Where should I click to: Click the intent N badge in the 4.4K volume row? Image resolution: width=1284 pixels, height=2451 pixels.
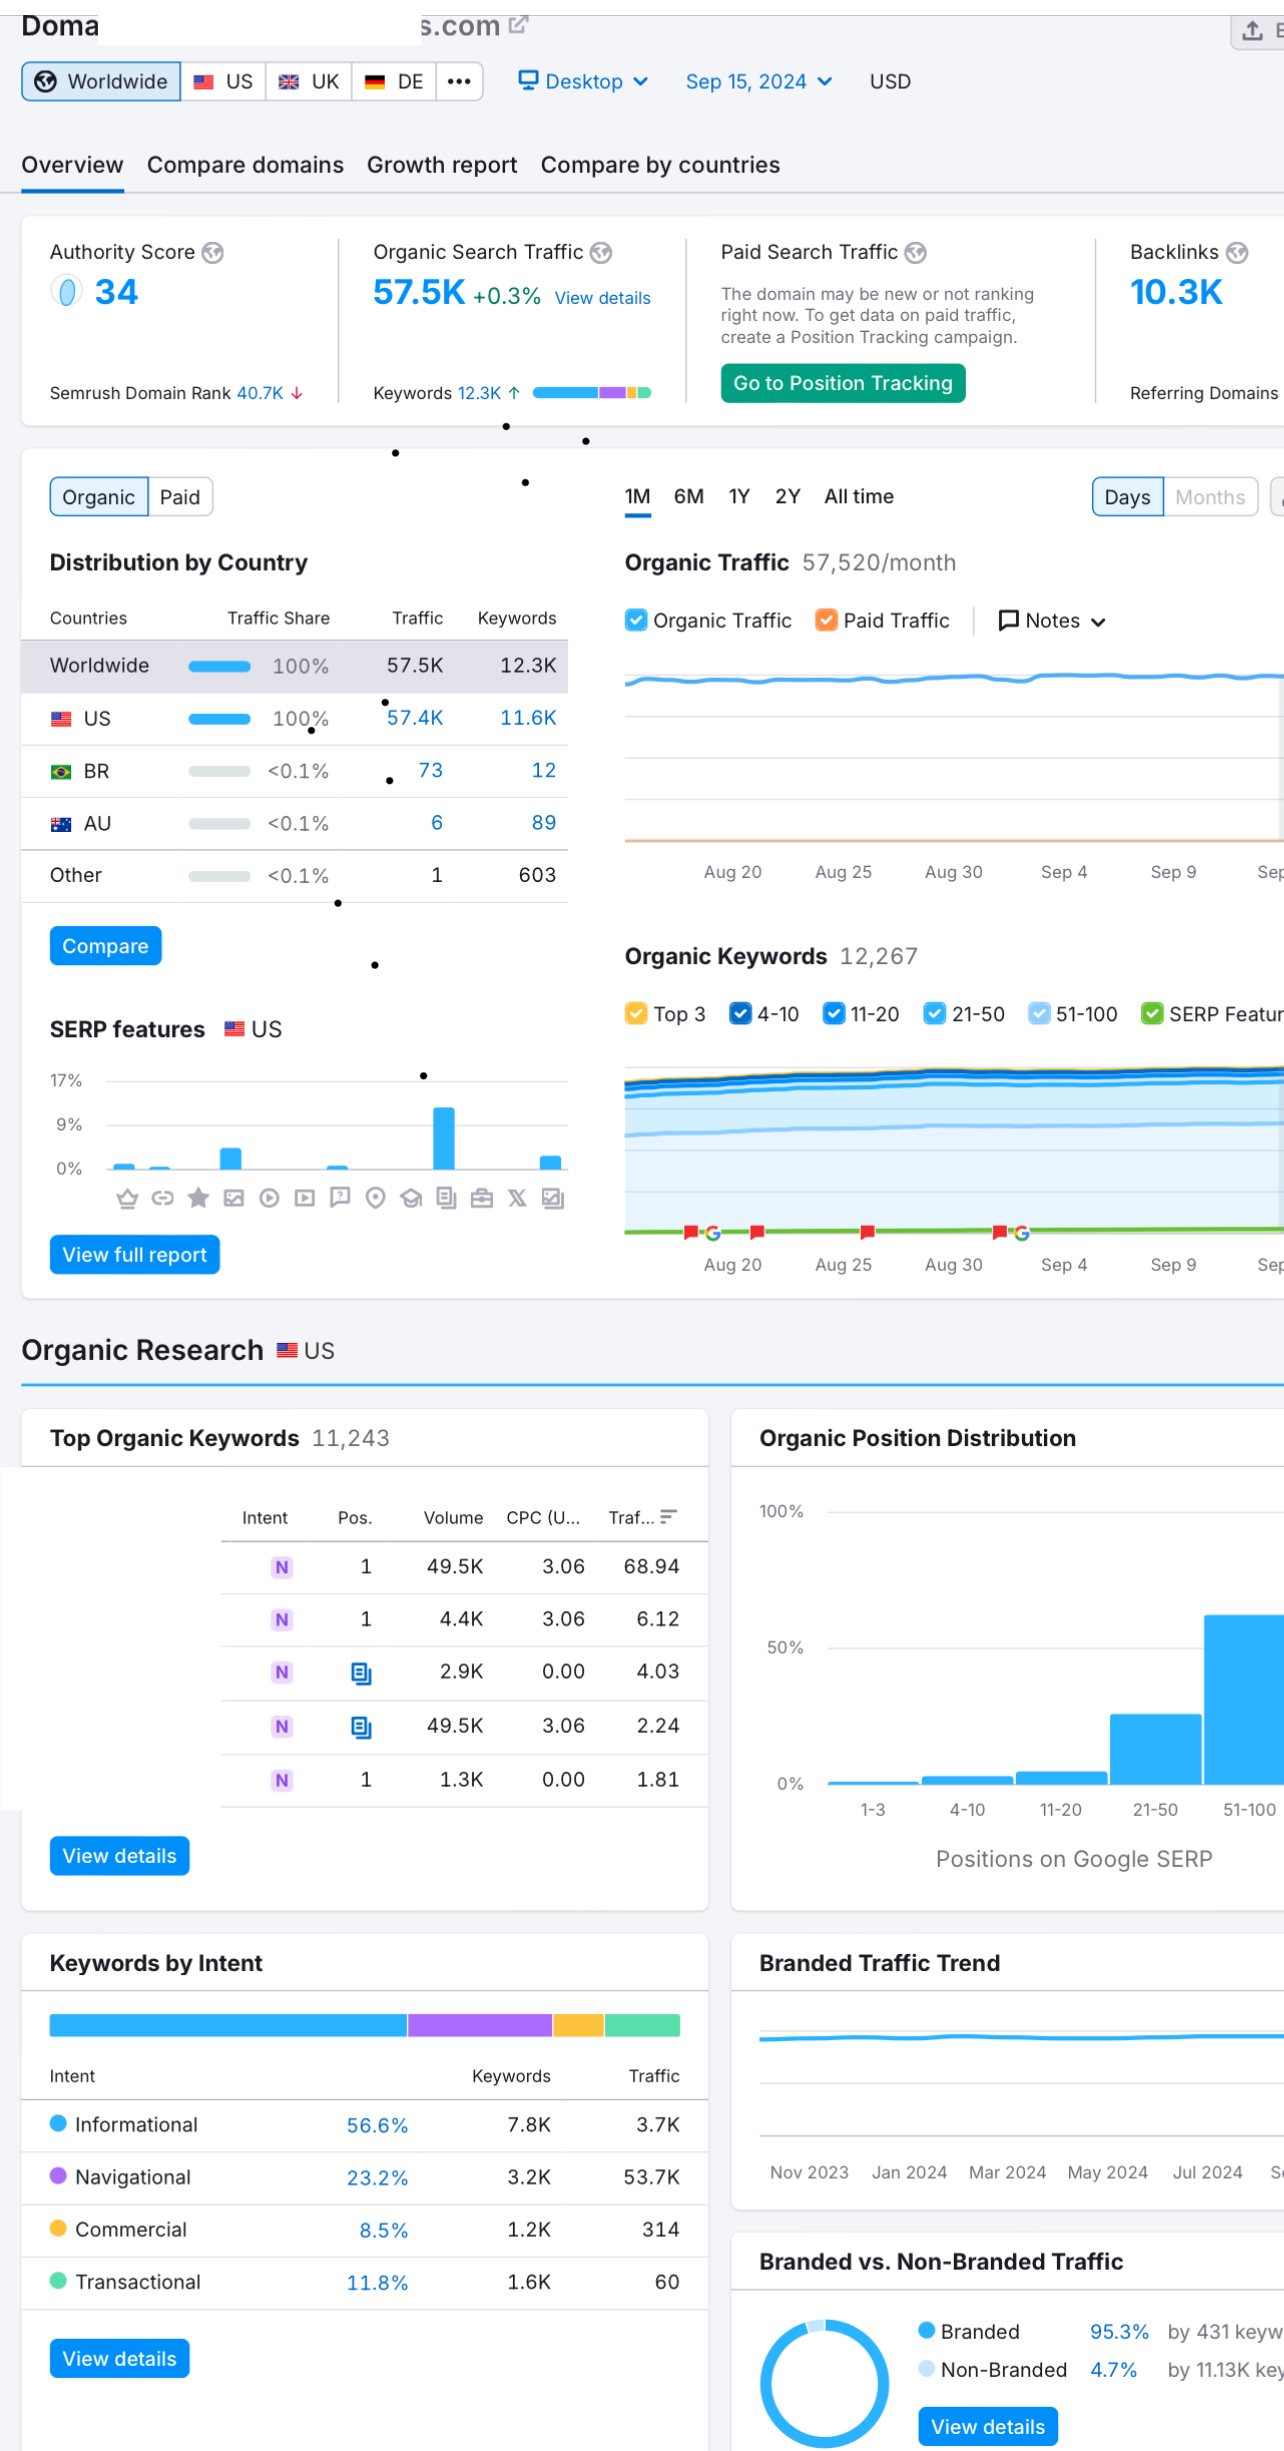pos(282,1619)
